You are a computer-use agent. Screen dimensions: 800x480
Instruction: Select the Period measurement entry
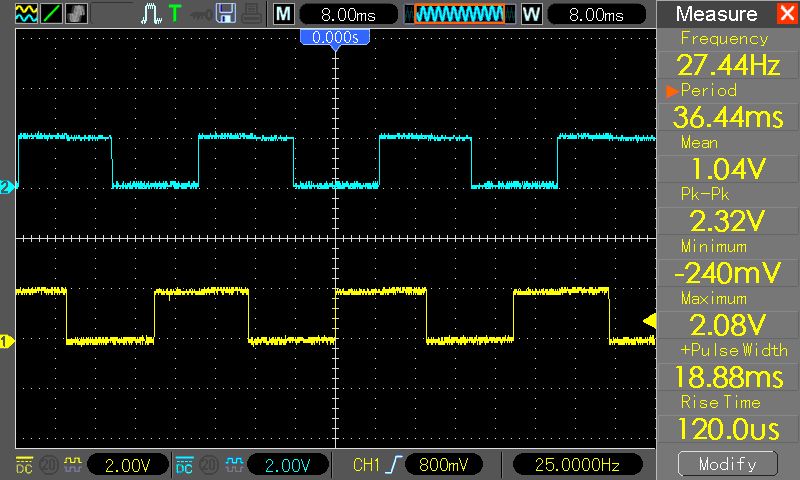(709, 90)
